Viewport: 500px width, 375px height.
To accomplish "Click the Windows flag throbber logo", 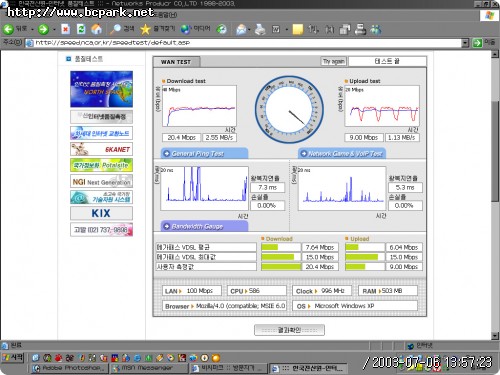I will point(489,16).
